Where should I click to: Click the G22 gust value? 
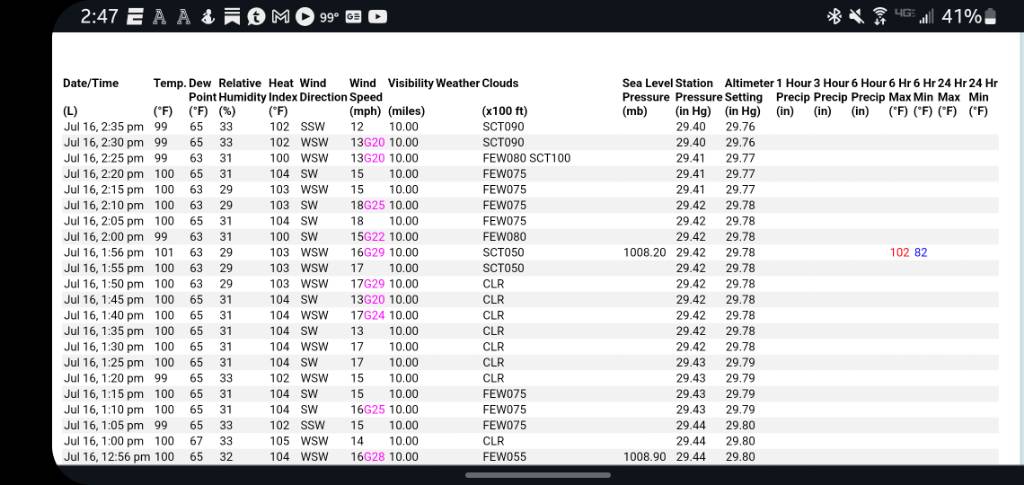coord(374,237)
